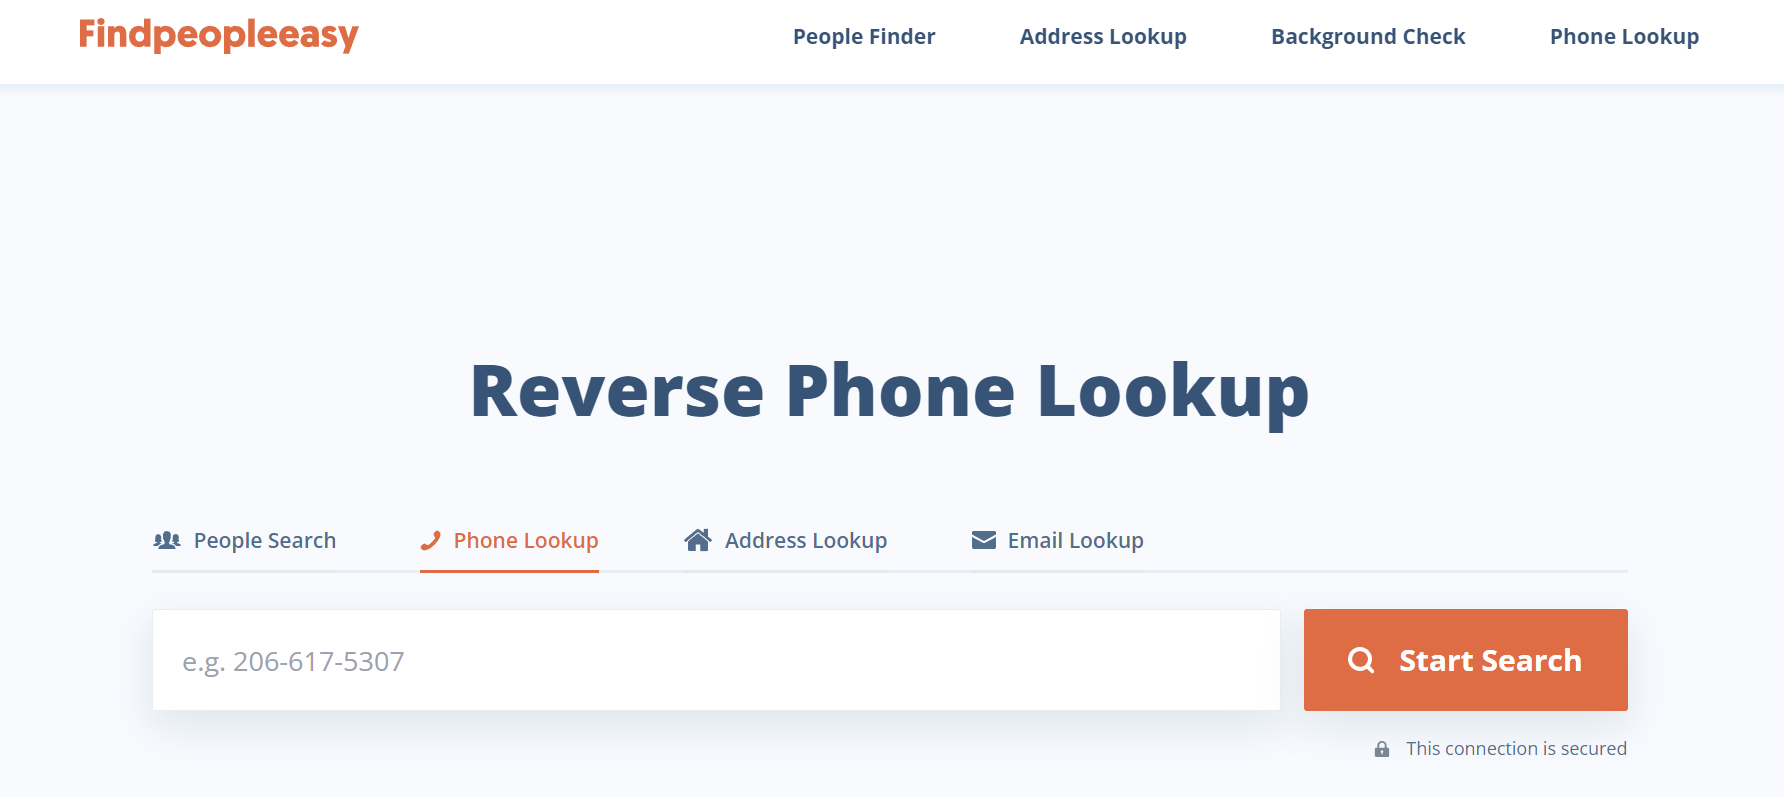This screenshot has height=797, width=1784.
Task: Click the house icon for Address Lookup
Action: click(698, 540)
